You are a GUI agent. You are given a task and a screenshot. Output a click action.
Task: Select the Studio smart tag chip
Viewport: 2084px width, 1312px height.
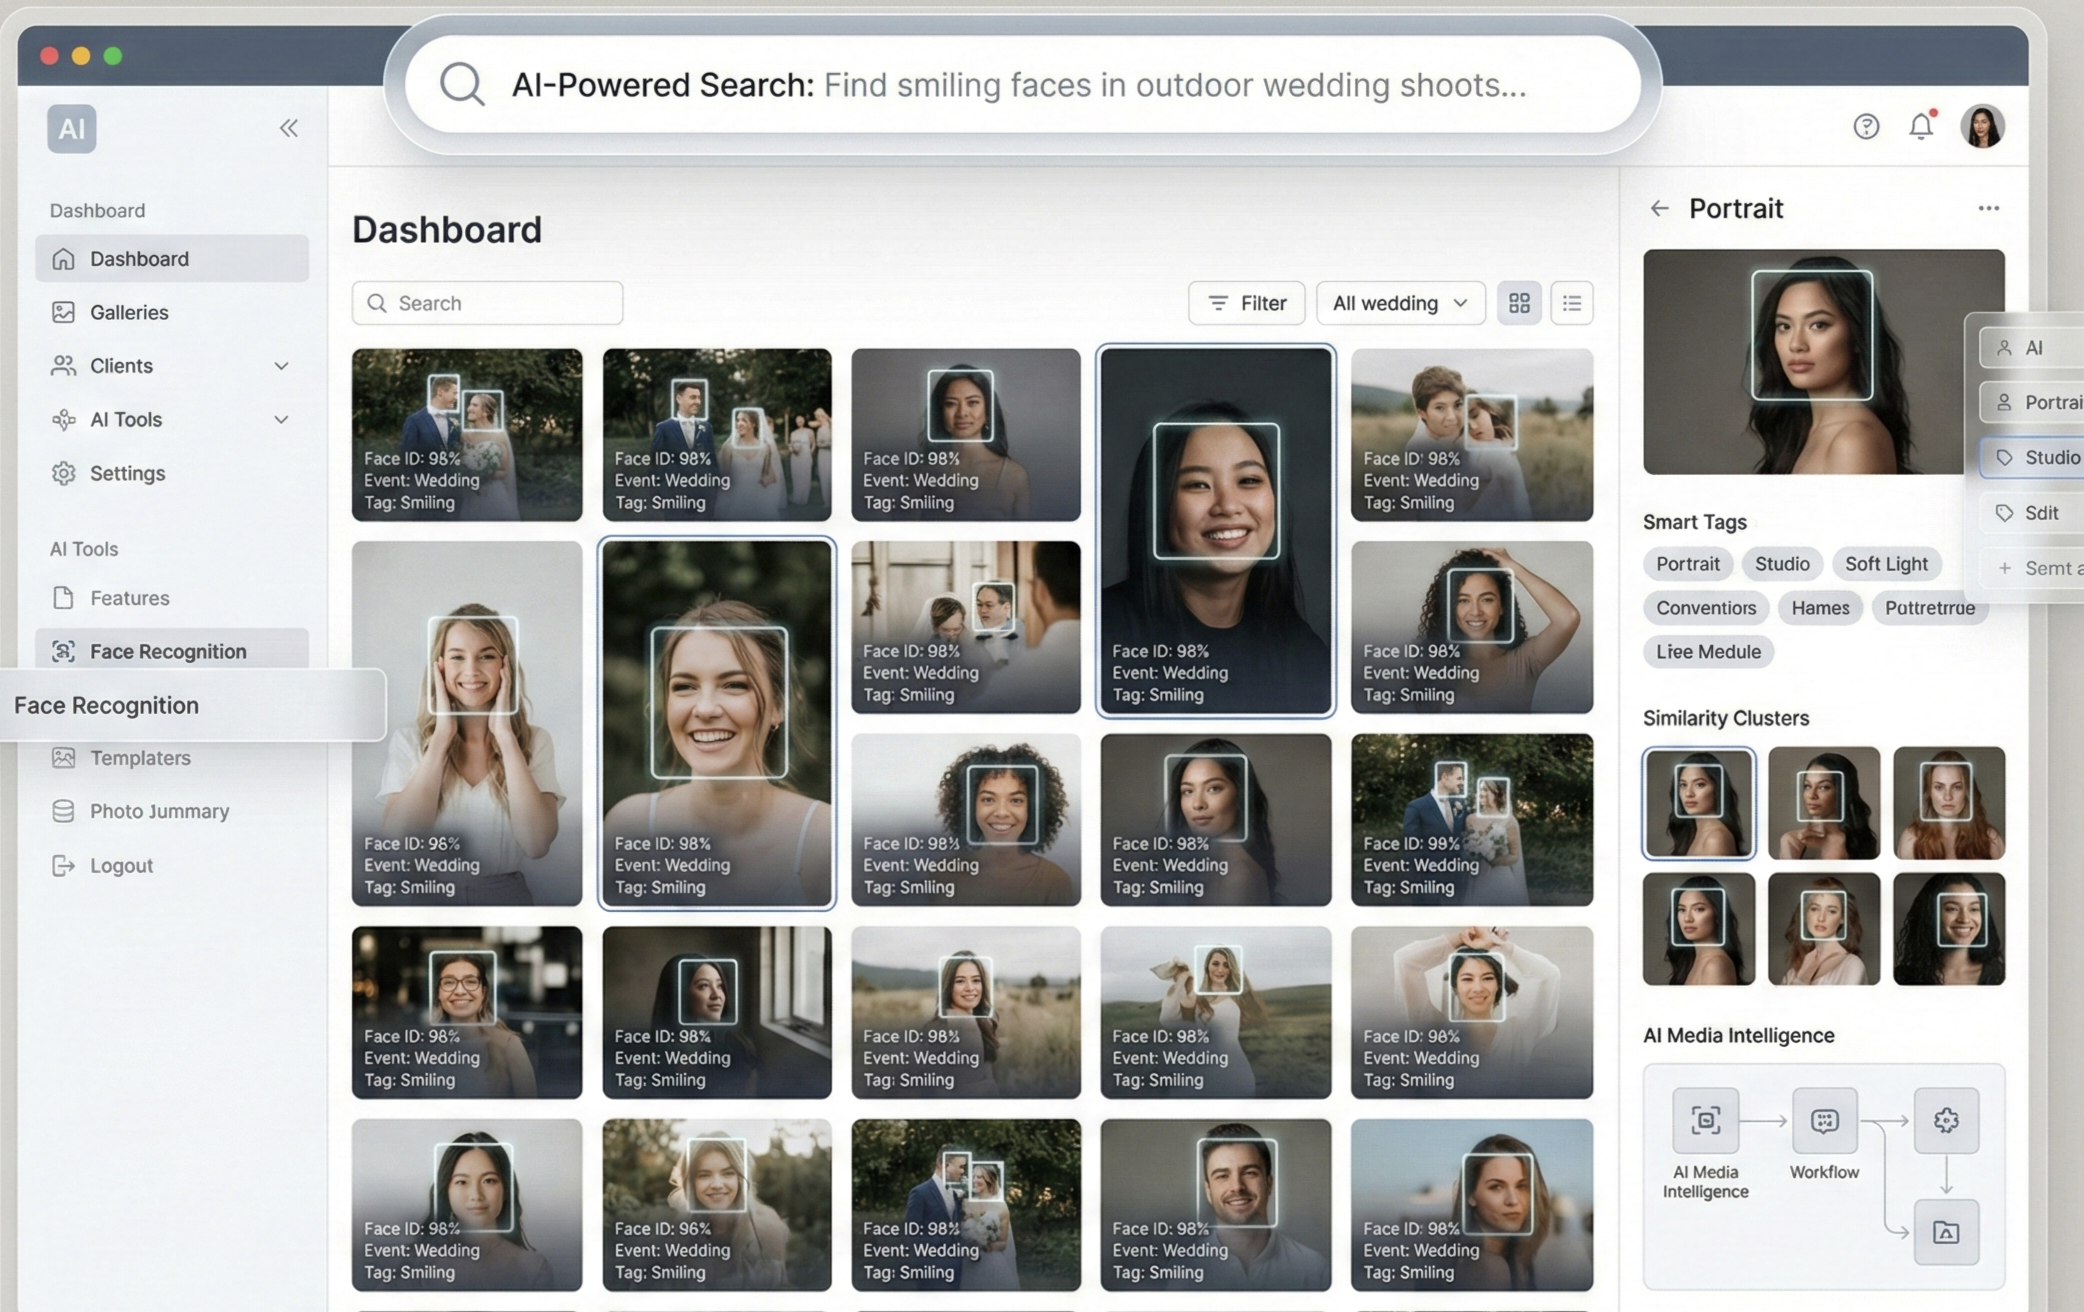pos(1782,564)
